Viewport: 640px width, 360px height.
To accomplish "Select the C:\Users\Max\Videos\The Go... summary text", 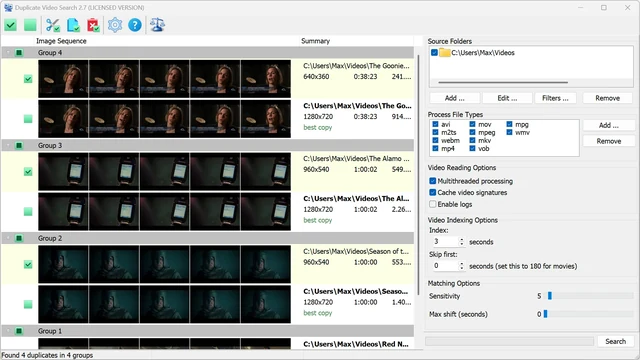I will pos(357,106).
